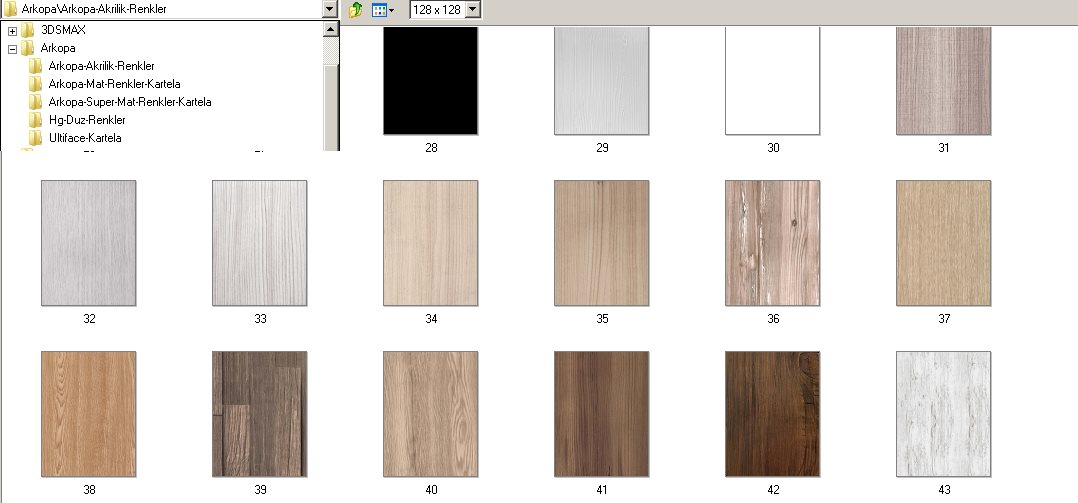Open Arkopa-Mat-Renkler-Kartela folder
Image resolution: width=1078 pixels, height=503 pixels.
tap(114, 84)
